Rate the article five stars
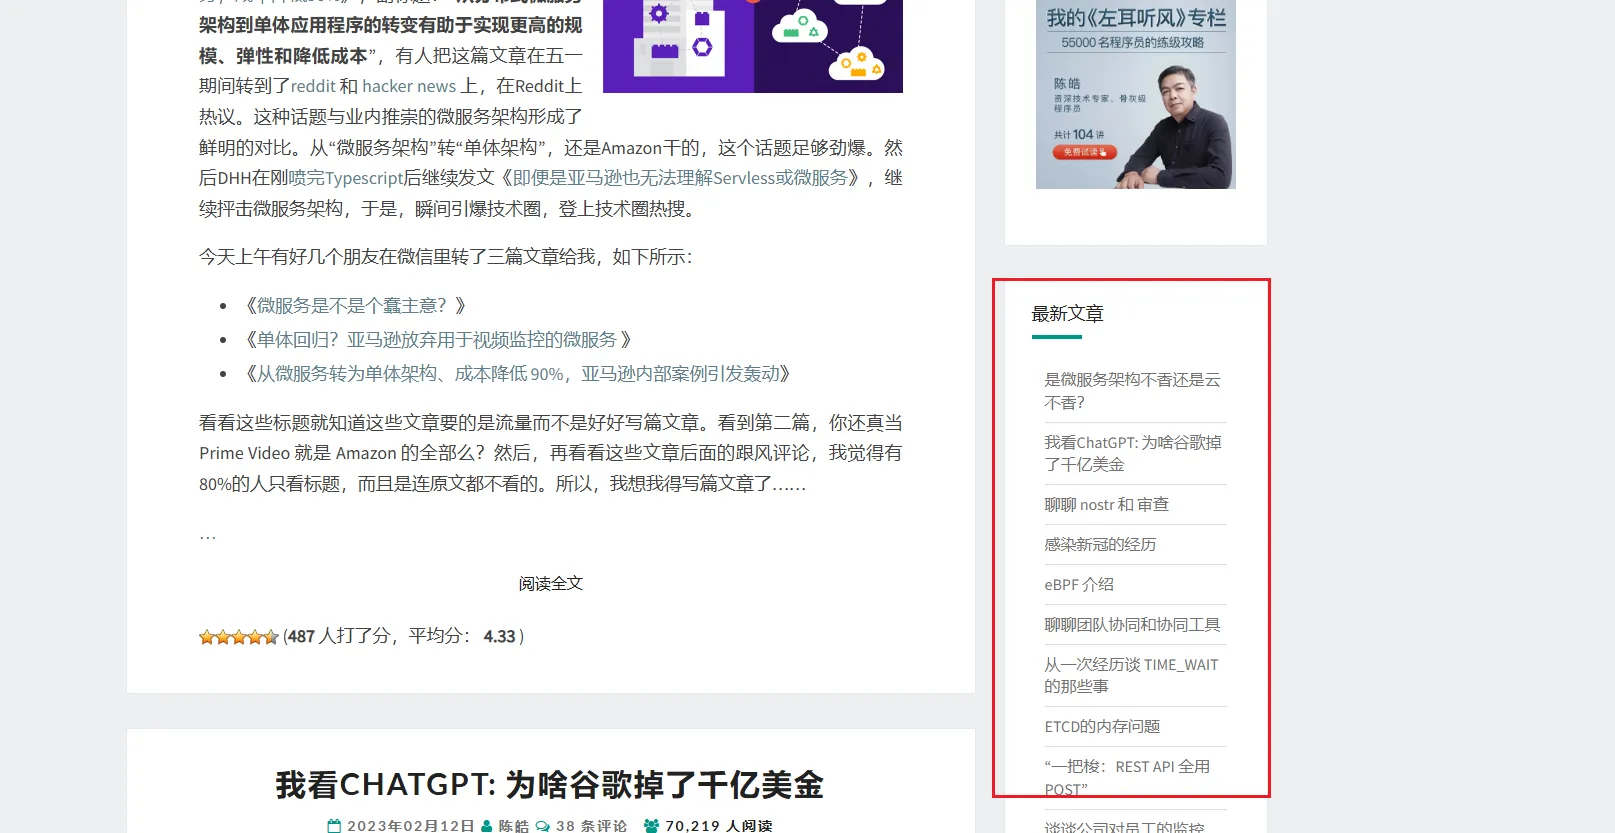1615x833 pixels. pos(271,637)
